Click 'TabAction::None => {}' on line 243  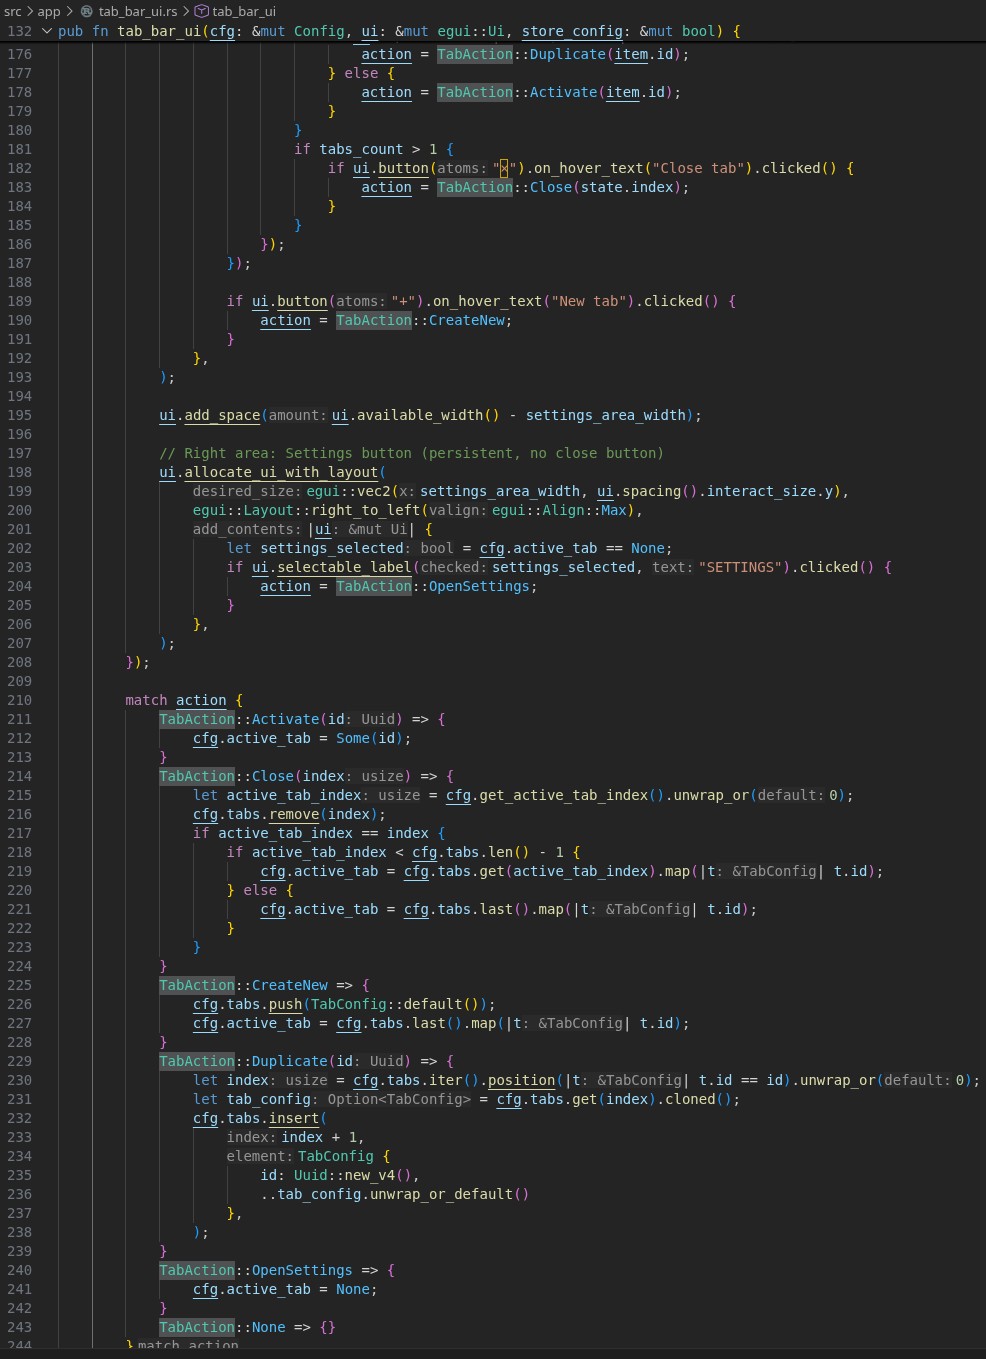[x=247, y=1327]
